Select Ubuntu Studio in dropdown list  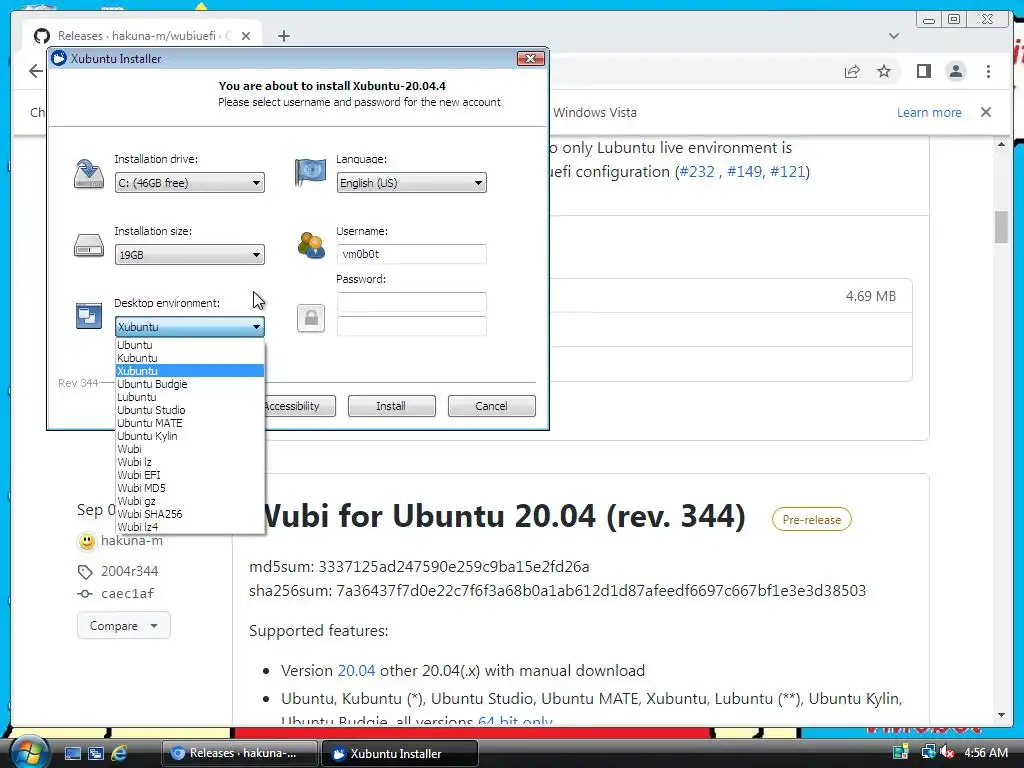coord(189,410)
